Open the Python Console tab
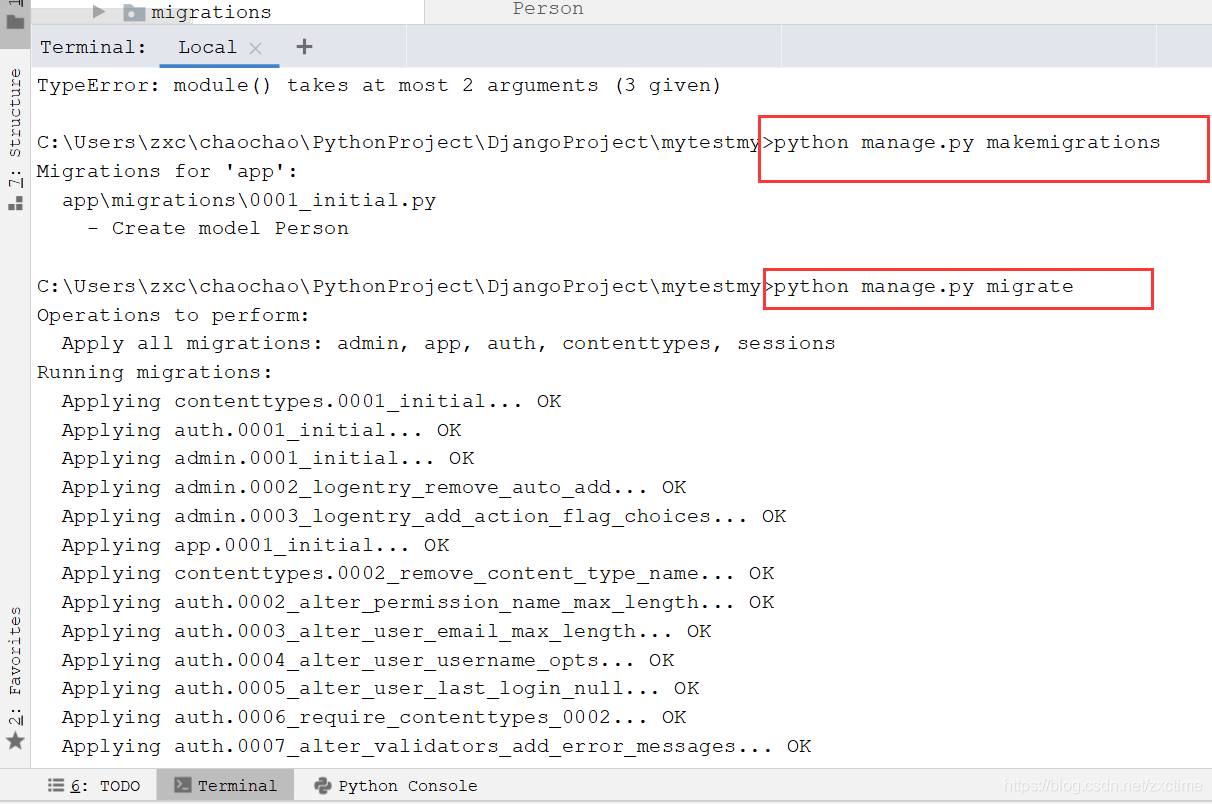The height and width of the screenshot is (804, 1212). [x=395, y=786]
